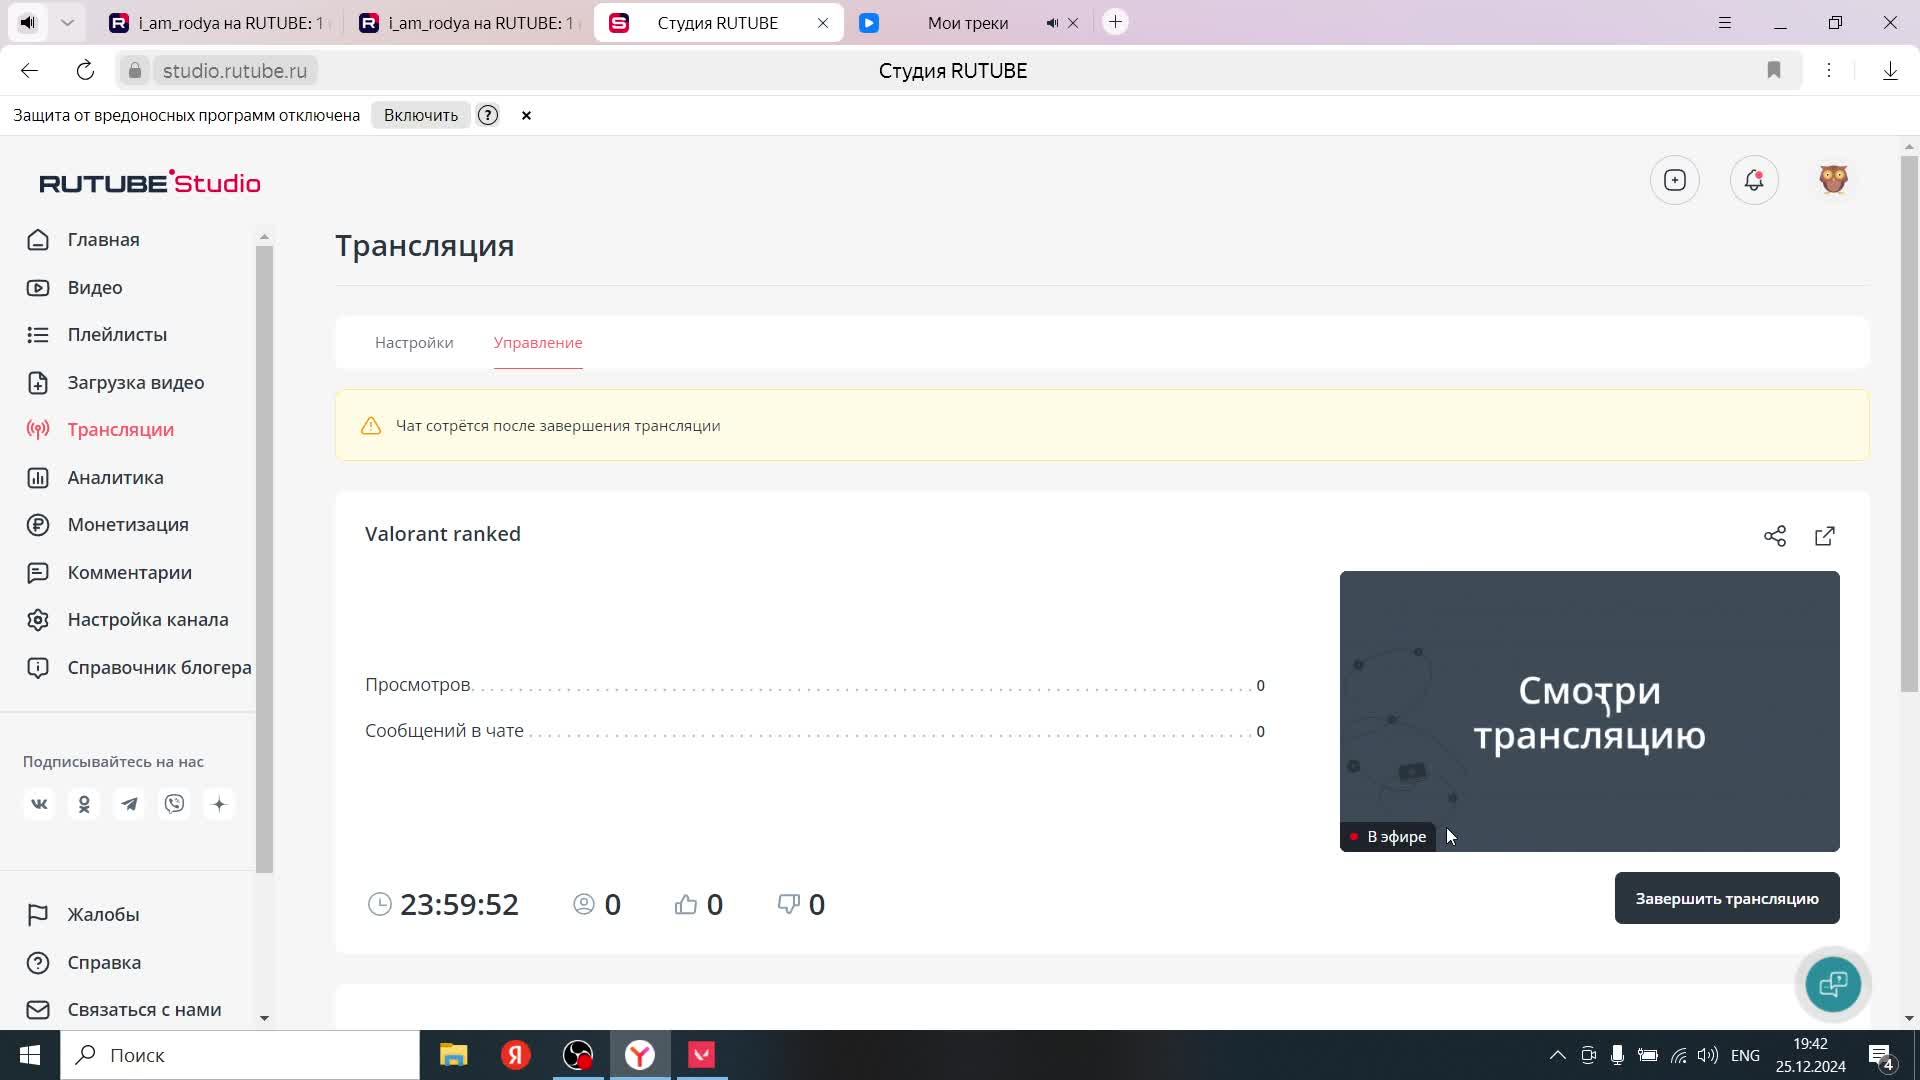
Task: Open owl avatar profile menu
Action: click(x=1833, y=180)
